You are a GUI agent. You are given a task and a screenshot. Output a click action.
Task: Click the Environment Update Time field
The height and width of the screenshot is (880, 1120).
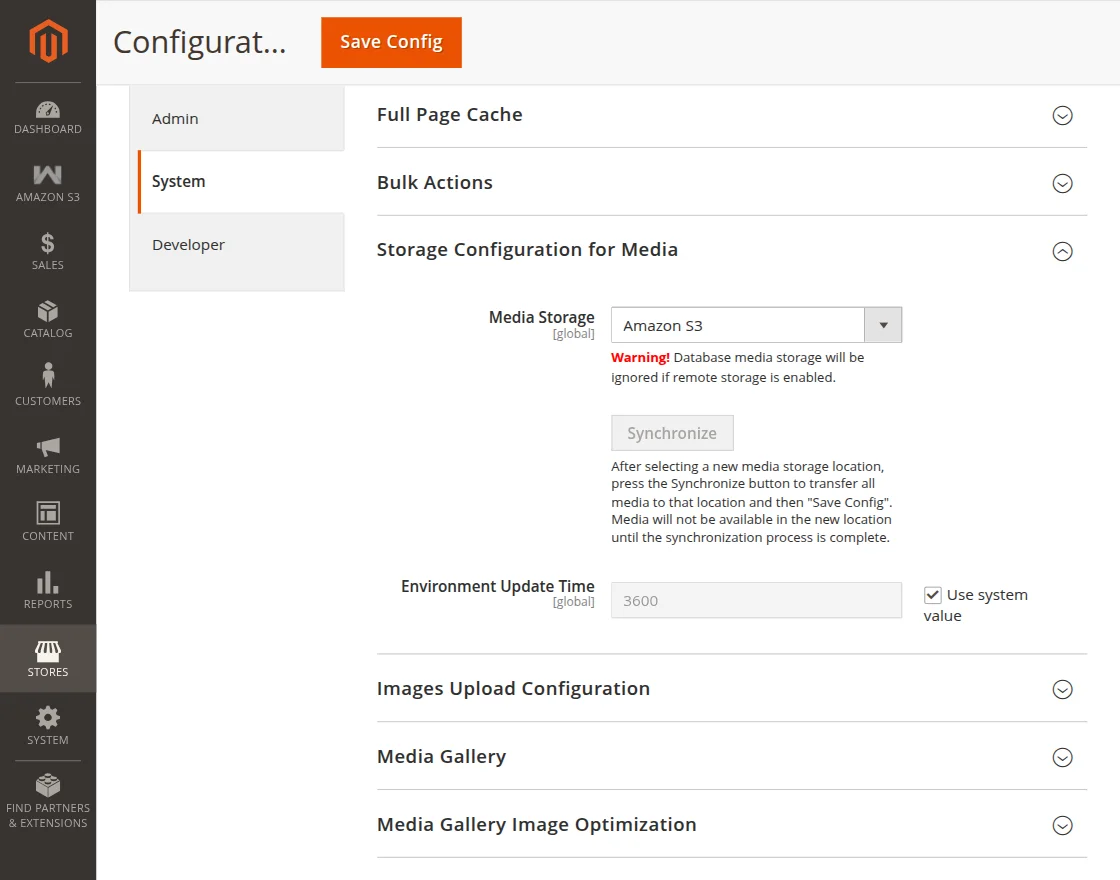[756, 601]
